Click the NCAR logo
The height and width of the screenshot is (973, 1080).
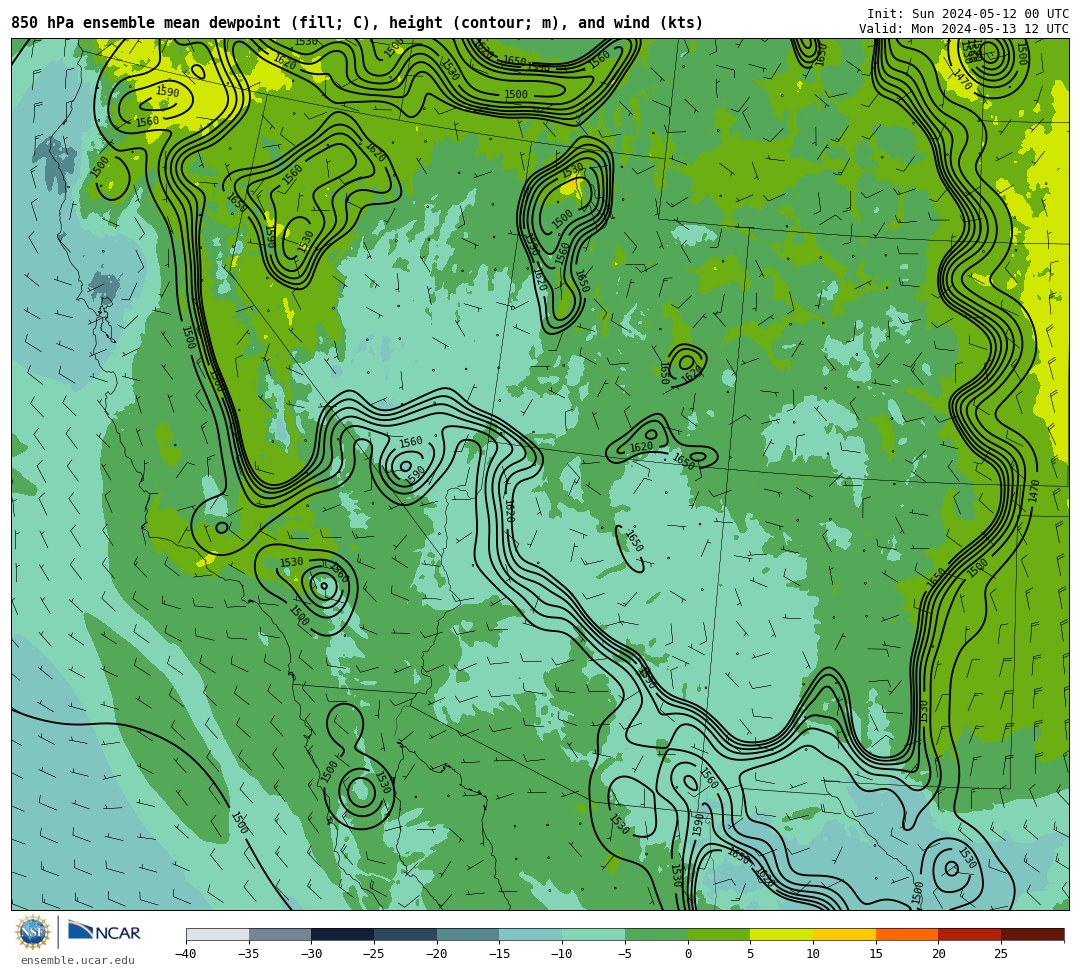tap(104, 931)
